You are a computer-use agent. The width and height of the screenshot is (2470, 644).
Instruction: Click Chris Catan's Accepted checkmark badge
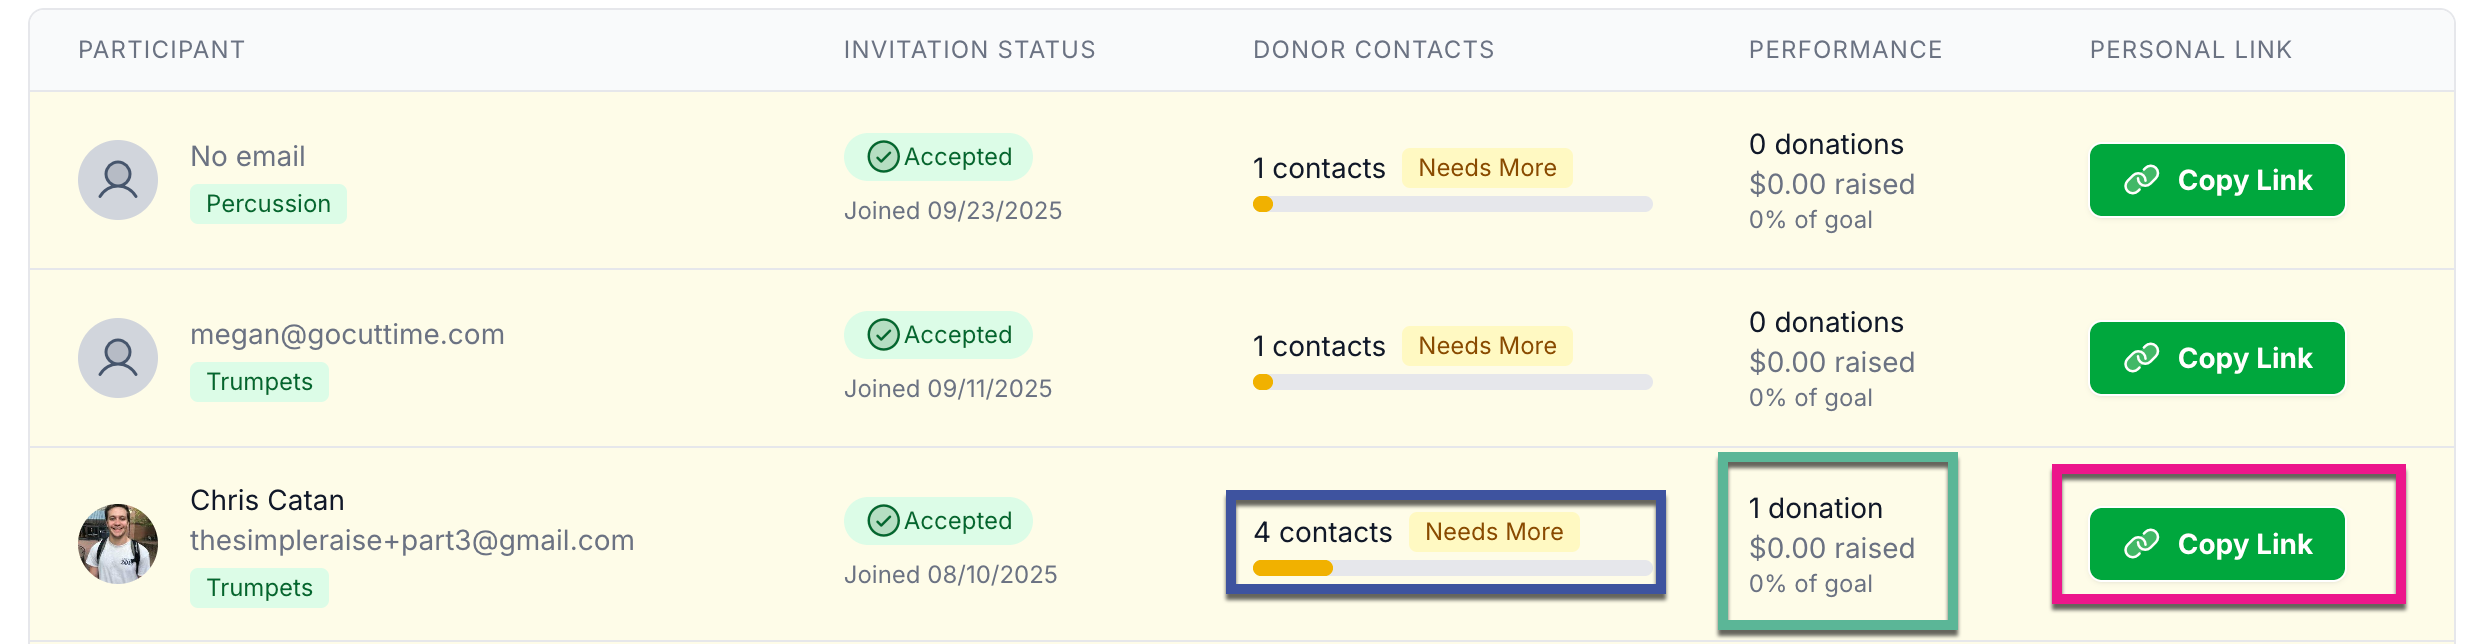click(938, 521)
